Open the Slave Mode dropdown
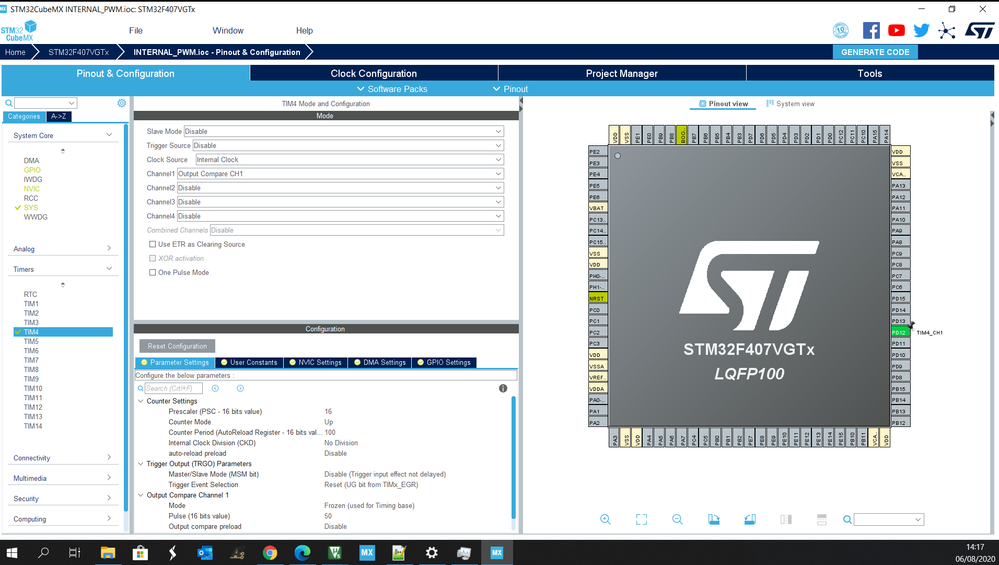The image size is (999, 565). 343,131
